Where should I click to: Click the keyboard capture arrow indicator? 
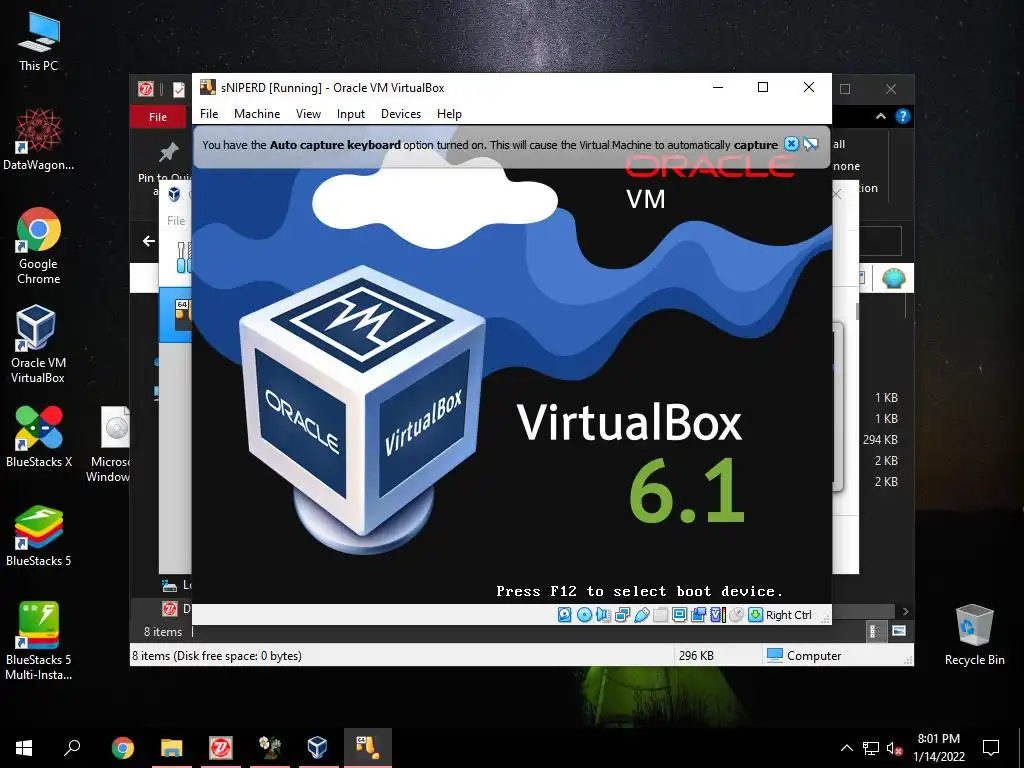tap(755, 615)
